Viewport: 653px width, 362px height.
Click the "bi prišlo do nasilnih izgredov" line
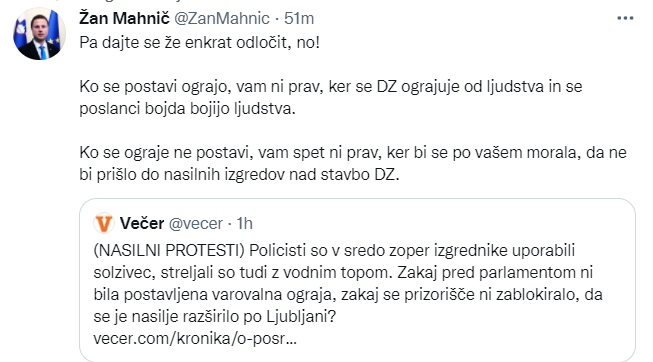point(239,174)
